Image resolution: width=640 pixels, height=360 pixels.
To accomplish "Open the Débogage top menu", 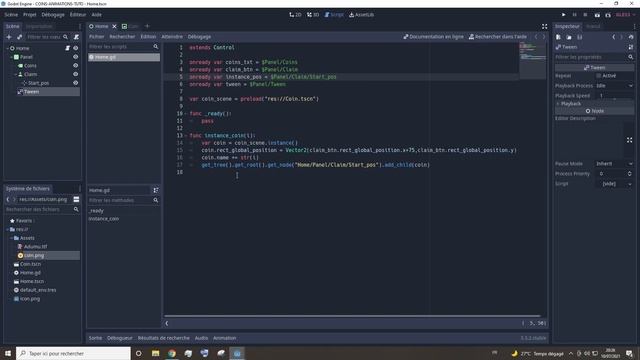I will [53, 15].
